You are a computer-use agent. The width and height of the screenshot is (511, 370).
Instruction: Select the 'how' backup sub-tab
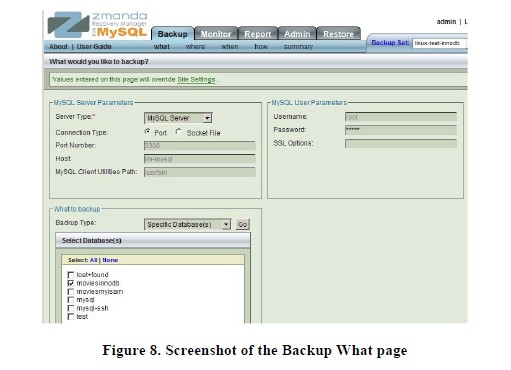(x=261, y=47)
